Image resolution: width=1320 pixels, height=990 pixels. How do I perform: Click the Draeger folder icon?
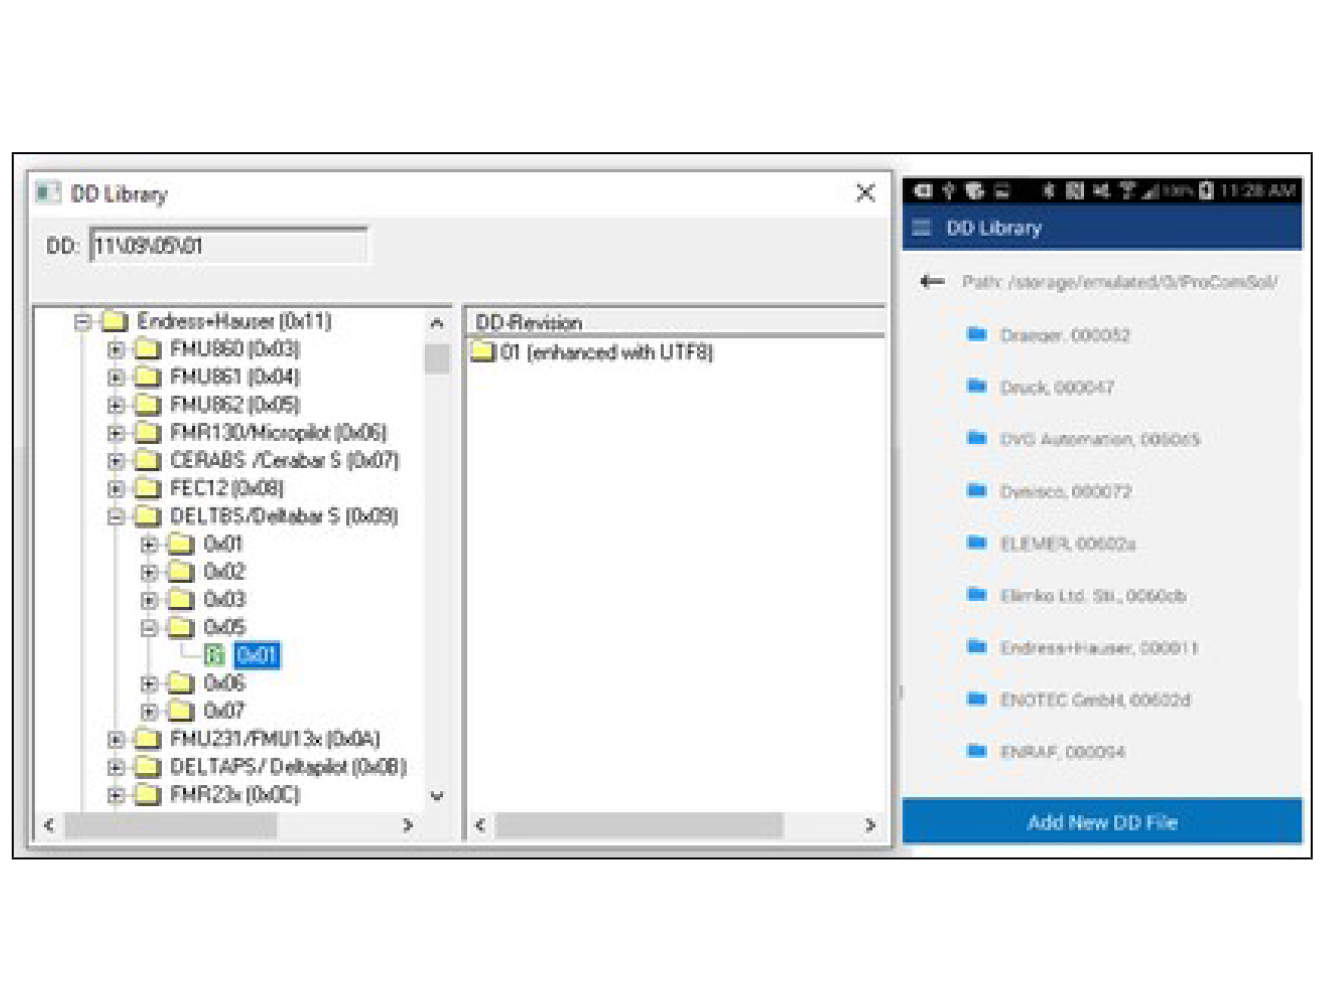tap(977, 334)
